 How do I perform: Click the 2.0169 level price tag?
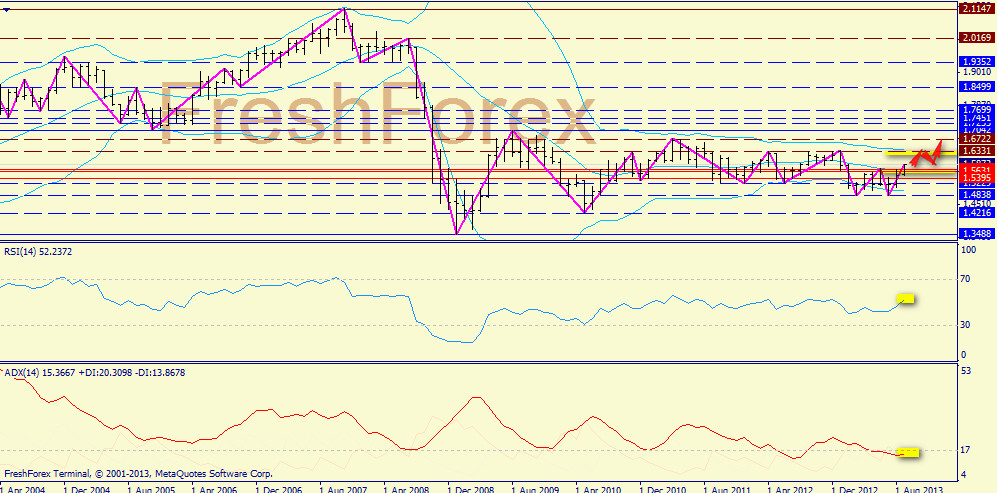[975, 38]
